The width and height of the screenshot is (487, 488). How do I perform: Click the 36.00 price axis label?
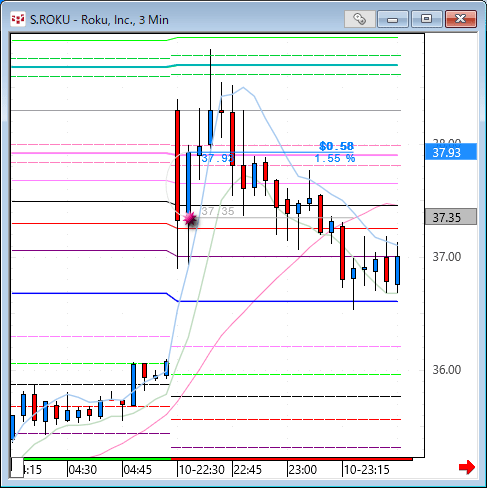[x=447, y=370]
